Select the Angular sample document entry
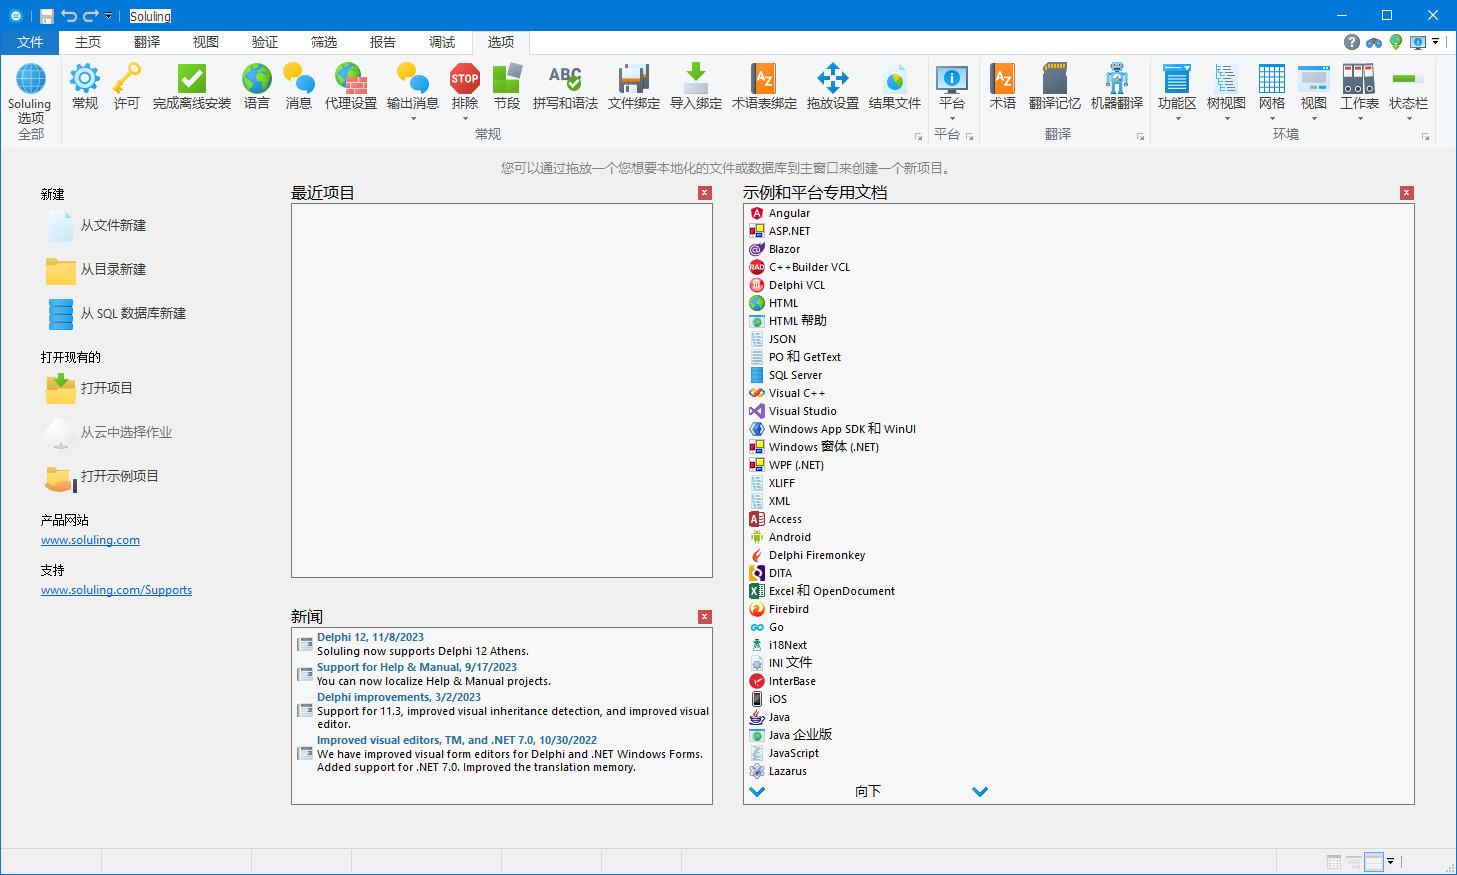This screenshot has width=1457, height=875. click(789, 212)
